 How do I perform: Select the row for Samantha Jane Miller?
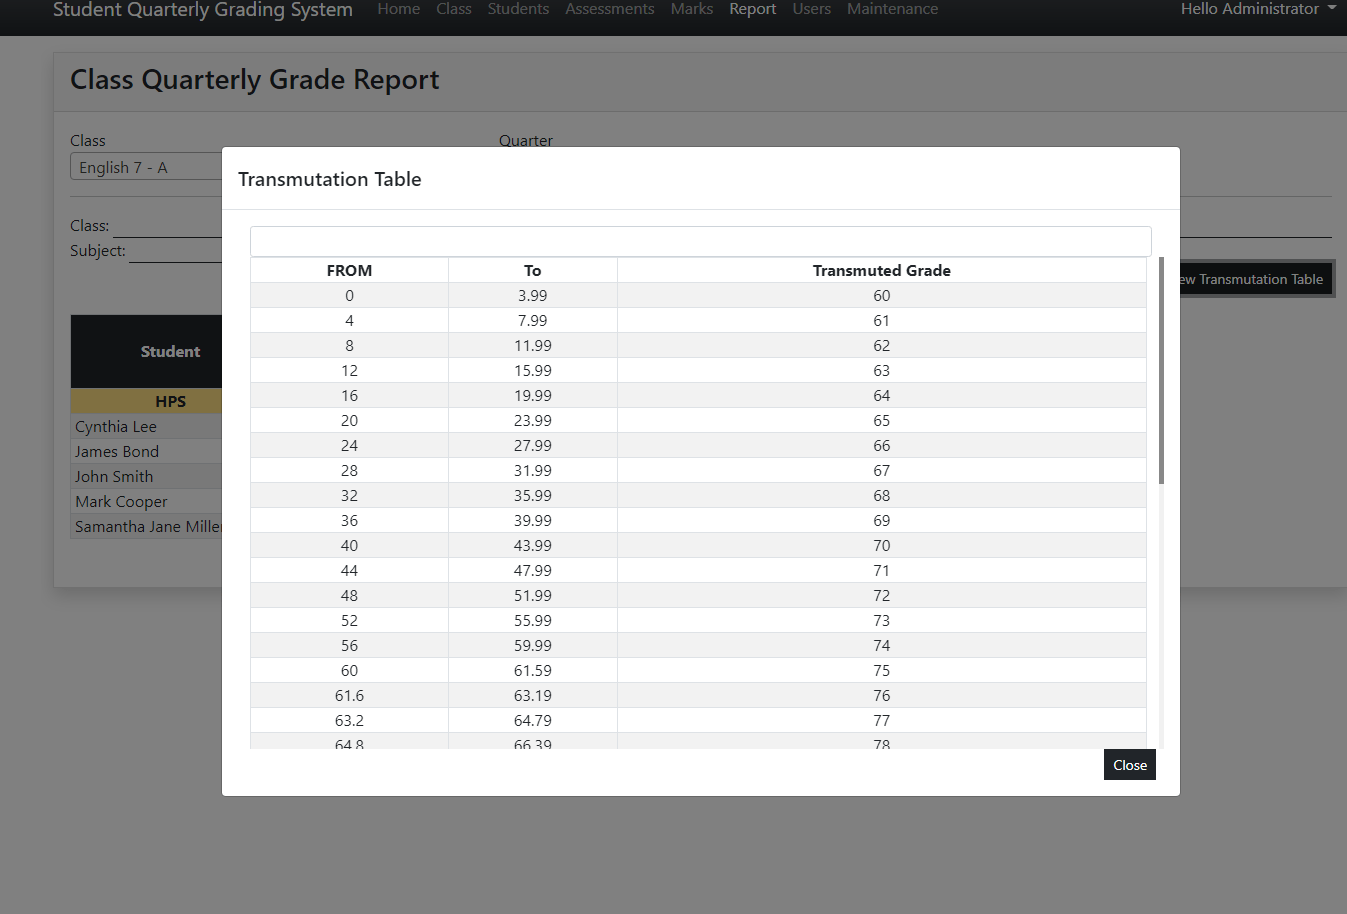tap(148, 526)
